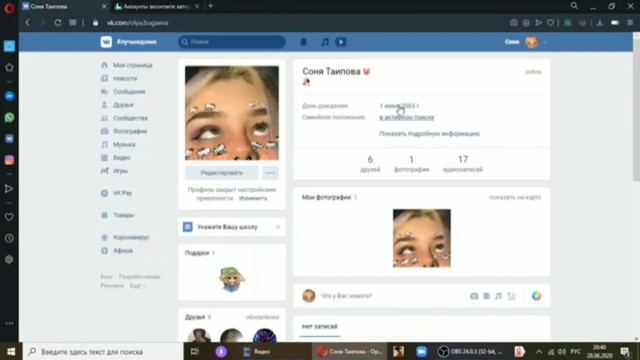Open Task View in the taskbar
The image size is (640, 360).
click(194, 351)
